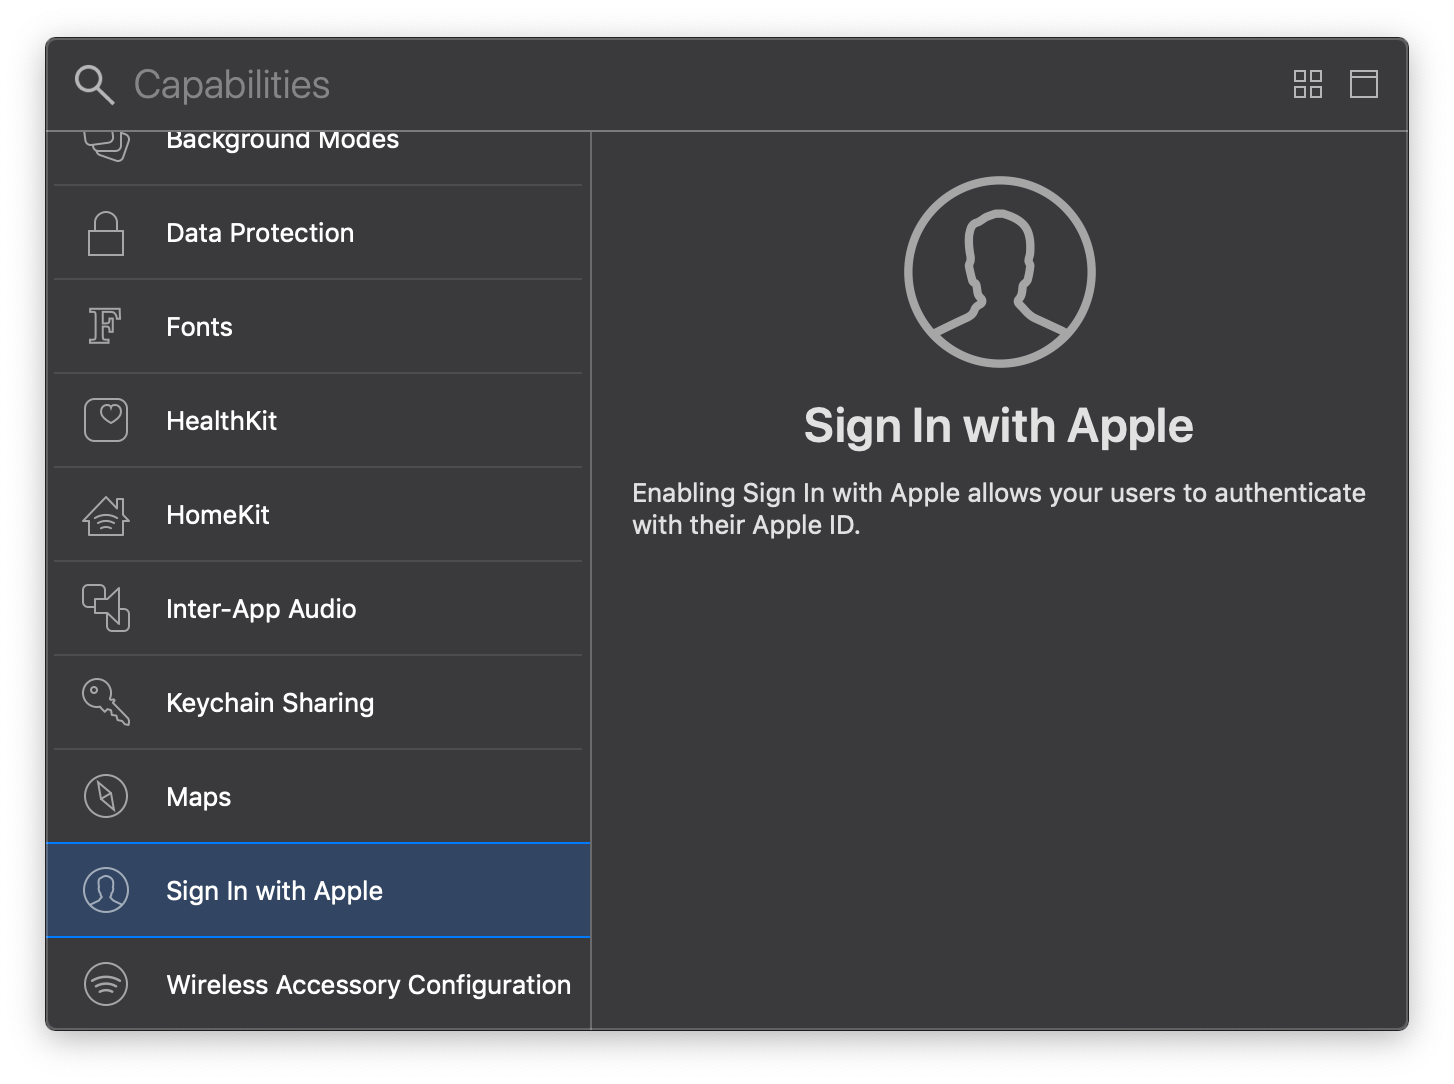Select Wireless Accessory Configuration capability
This screenshot has height=1084, width=1454.
pyautogui.click(x=318, y=985)
